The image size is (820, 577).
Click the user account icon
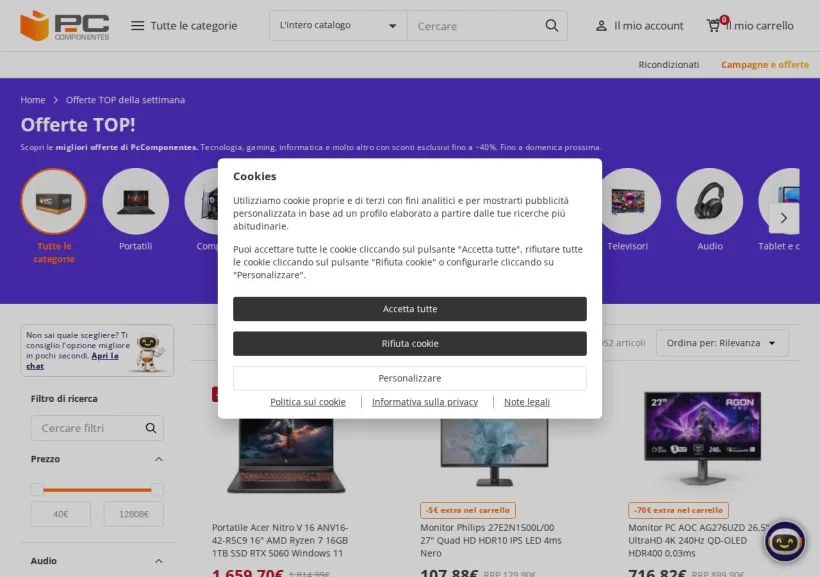601,26
